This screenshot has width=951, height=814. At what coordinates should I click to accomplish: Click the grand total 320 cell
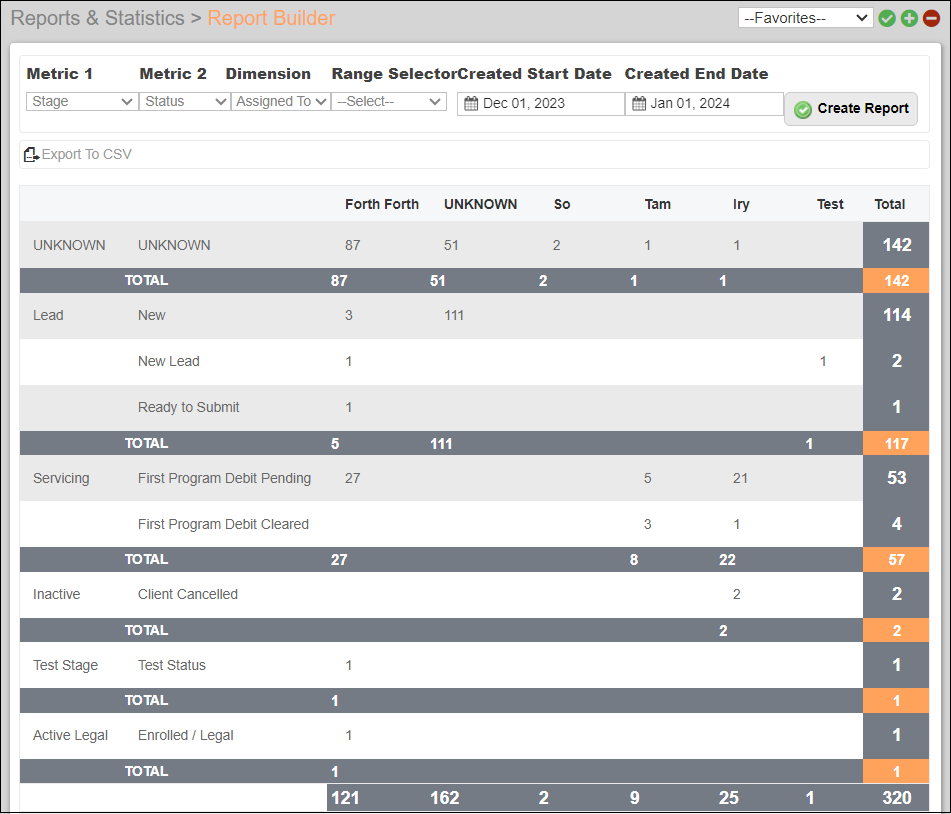coord(896,798)
